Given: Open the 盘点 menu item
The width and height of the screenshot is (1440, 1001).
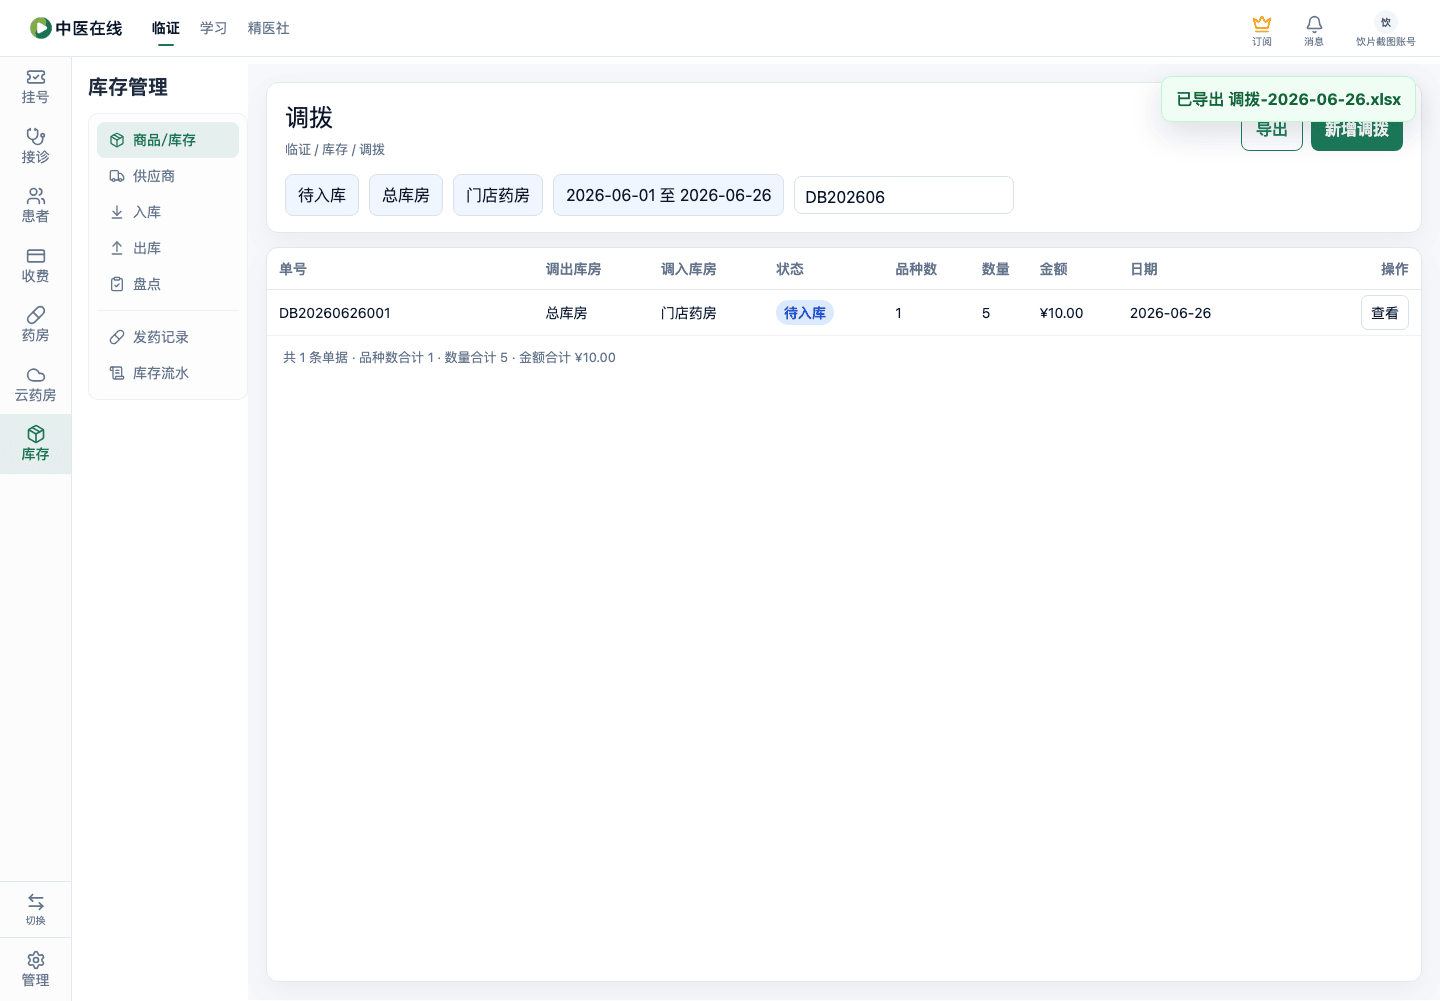Looking at the screenshot, I should 168,284.
